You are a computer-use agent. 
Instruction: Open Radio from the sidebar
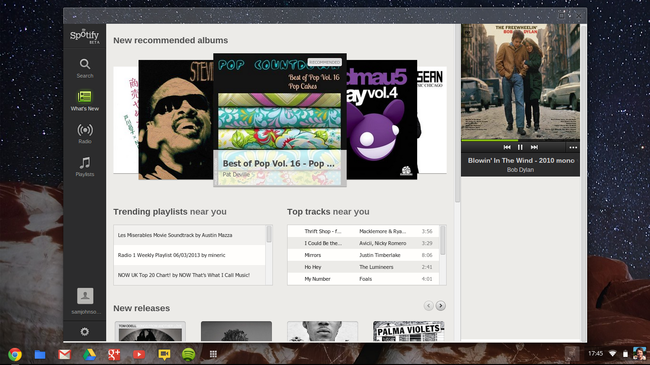pyautogui.click(x=85, y=134)
